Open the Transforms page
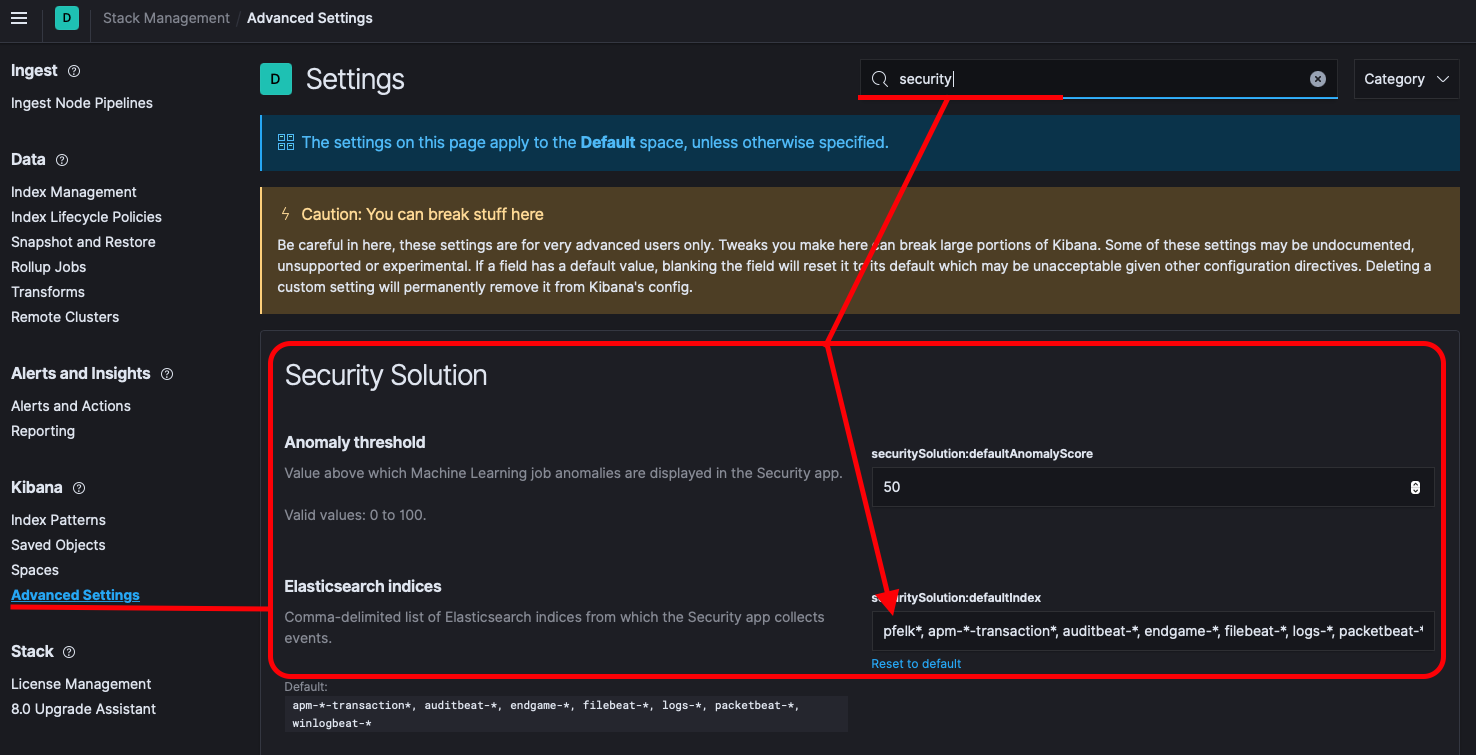Screen dimensions: 1476x755 (x=48, y=292)
